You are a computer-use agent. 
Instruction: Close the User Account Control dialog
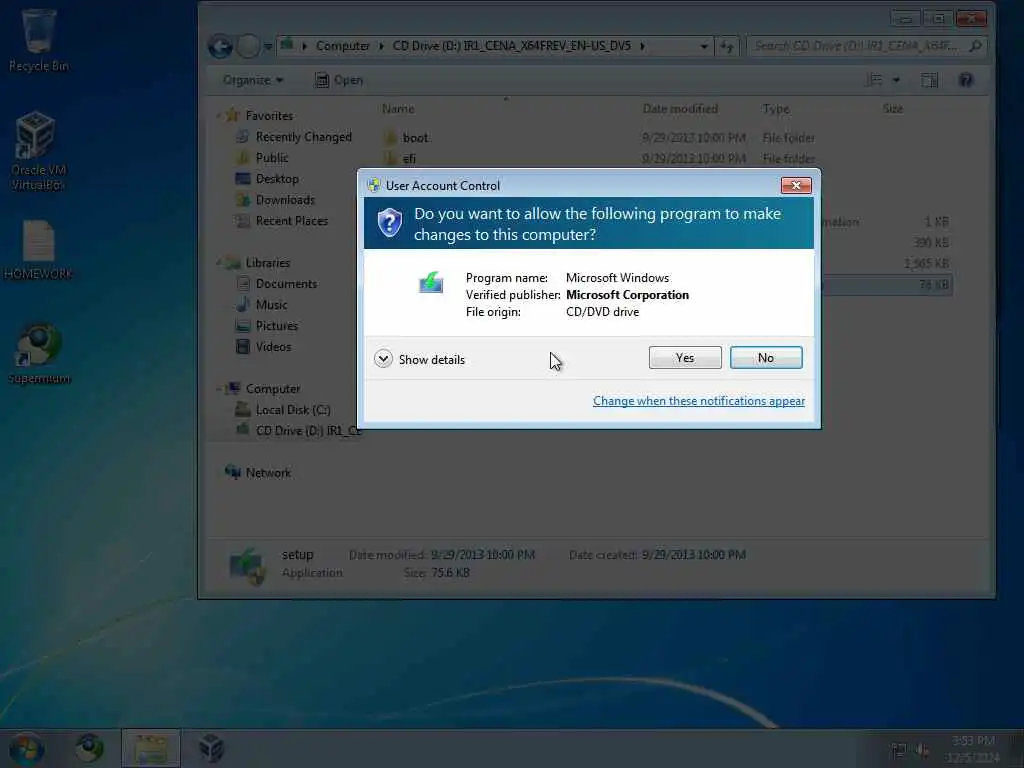[795, 185]
